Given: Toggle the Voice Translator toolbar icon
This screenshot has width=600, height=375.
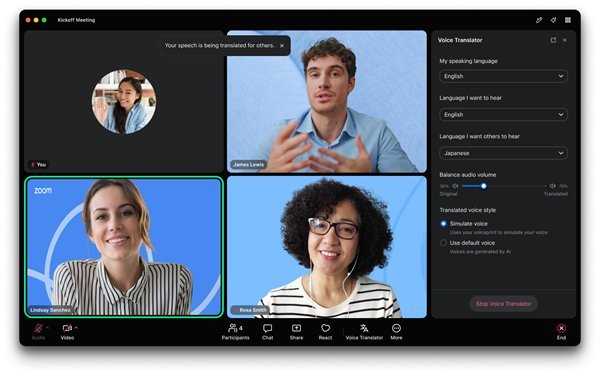Looking at the screenshot, I should (x=364, y=331).
